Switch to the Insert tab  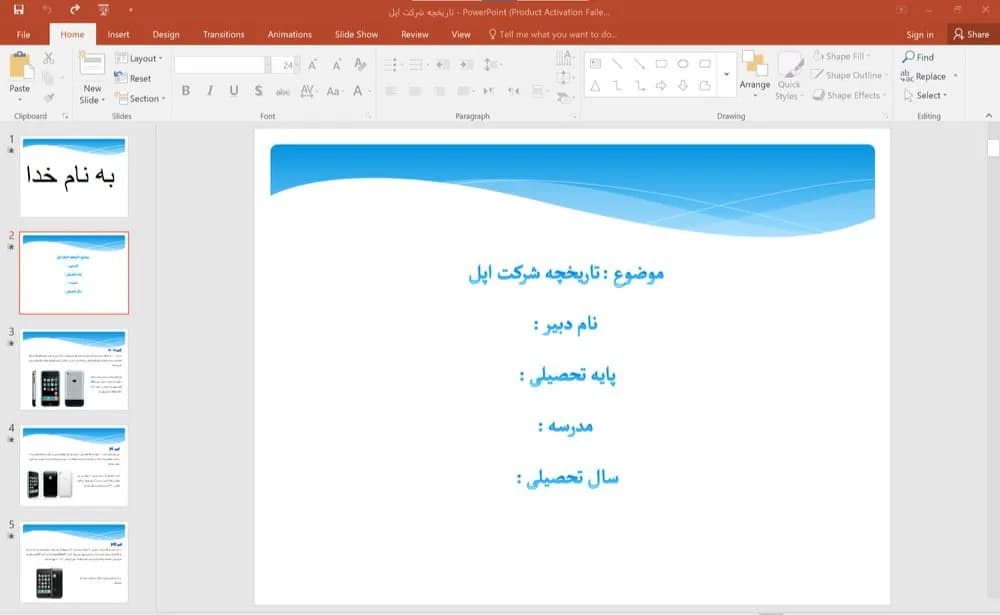(x=118, y=34)
